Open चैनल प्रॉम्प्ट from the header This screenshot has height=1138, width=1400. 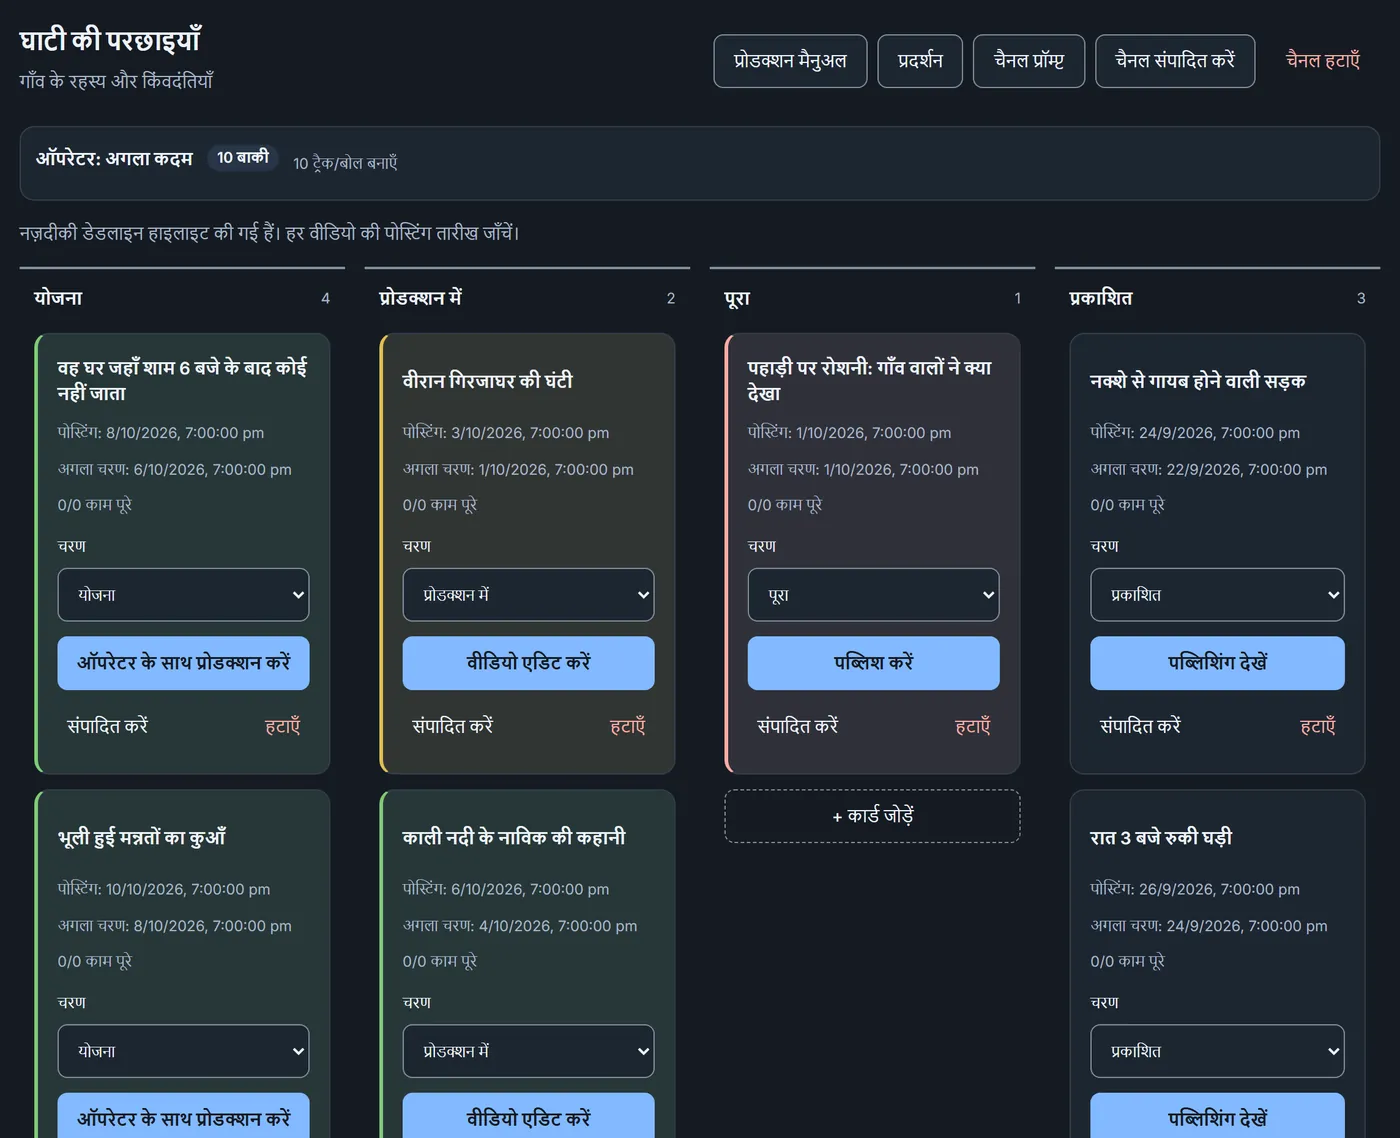tap(1029, 61)
